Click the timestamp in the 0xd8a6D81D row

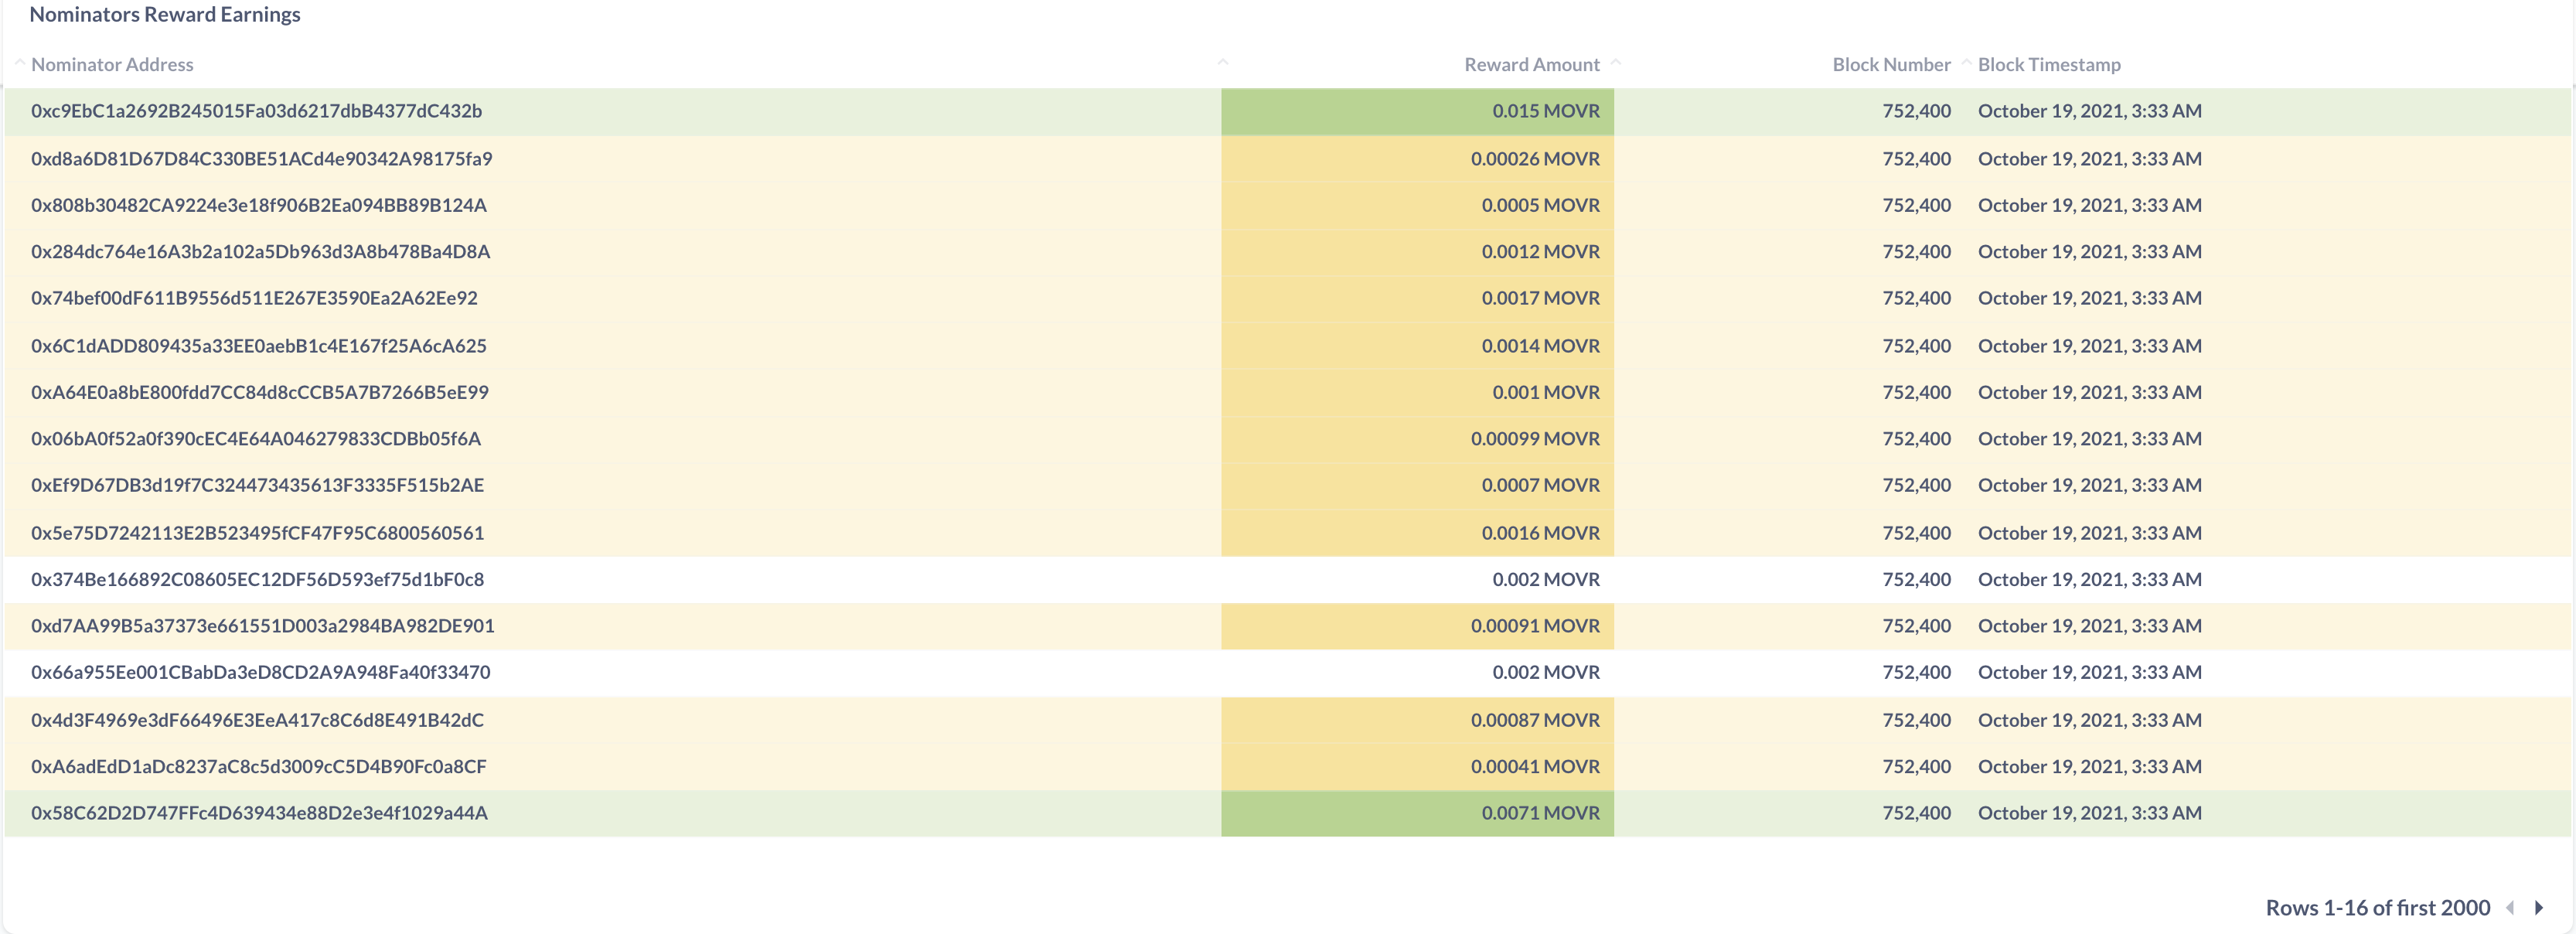[x=2090, y=158]
